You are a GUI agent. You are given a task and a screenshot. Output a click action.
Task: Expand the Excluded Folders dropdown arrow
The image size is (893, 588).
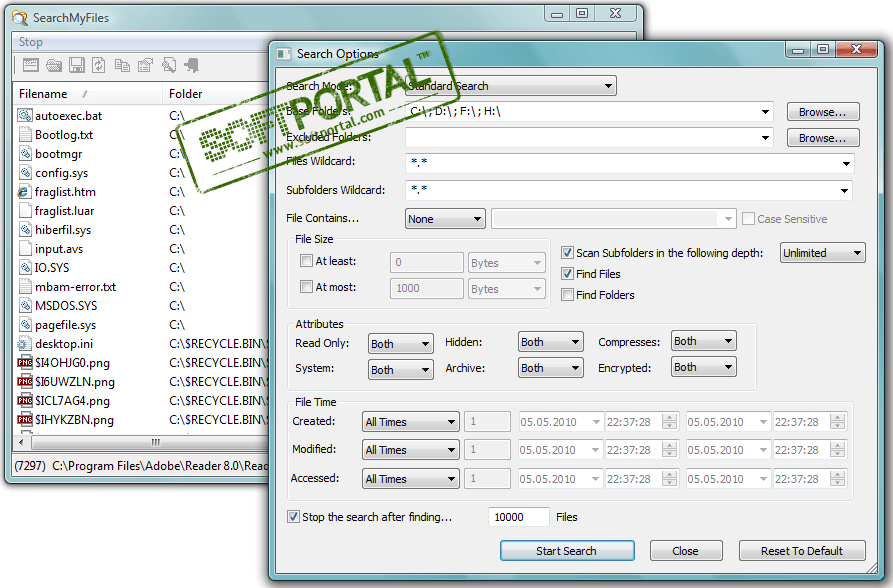coord(765,137)
